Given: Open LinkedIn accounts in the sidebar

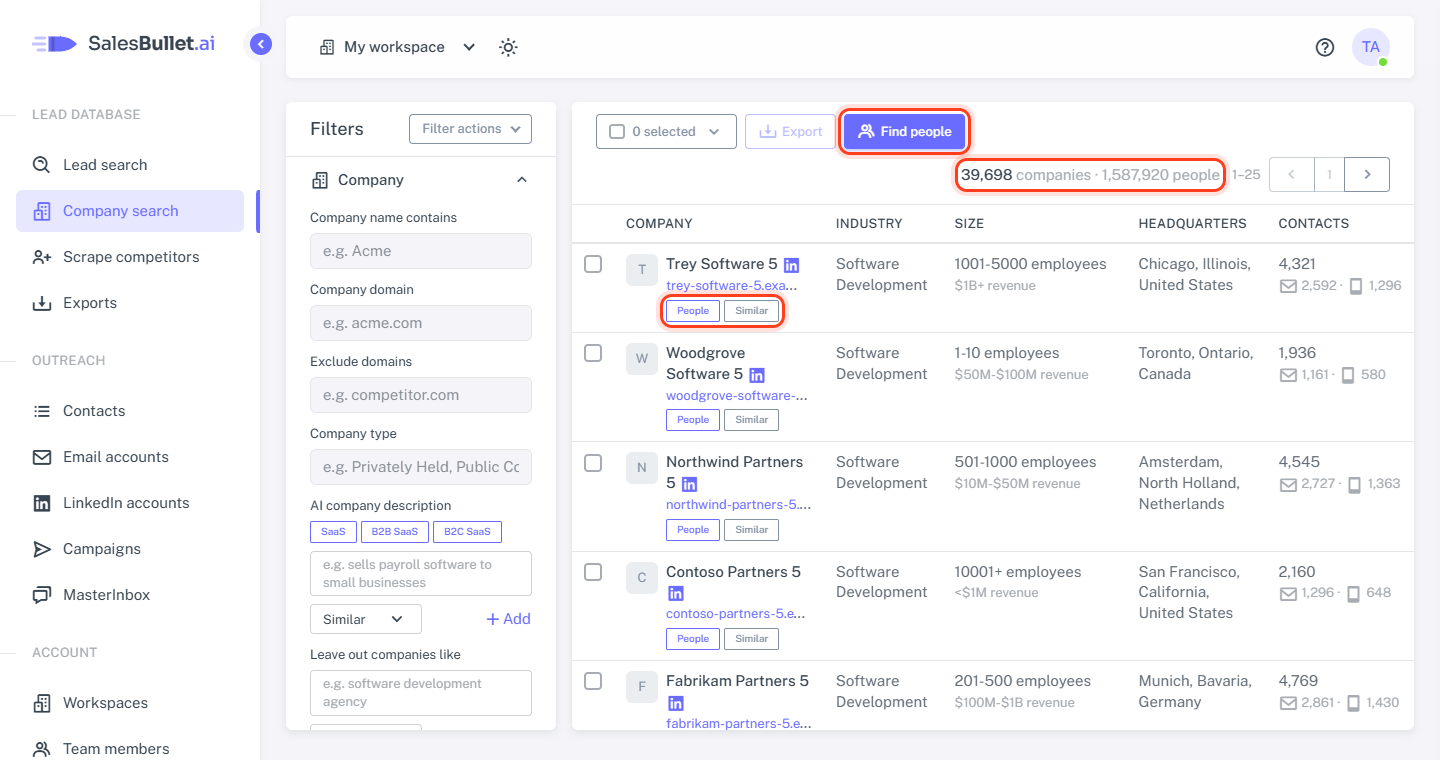Looking at the screenshot, I should pos(130,503).
